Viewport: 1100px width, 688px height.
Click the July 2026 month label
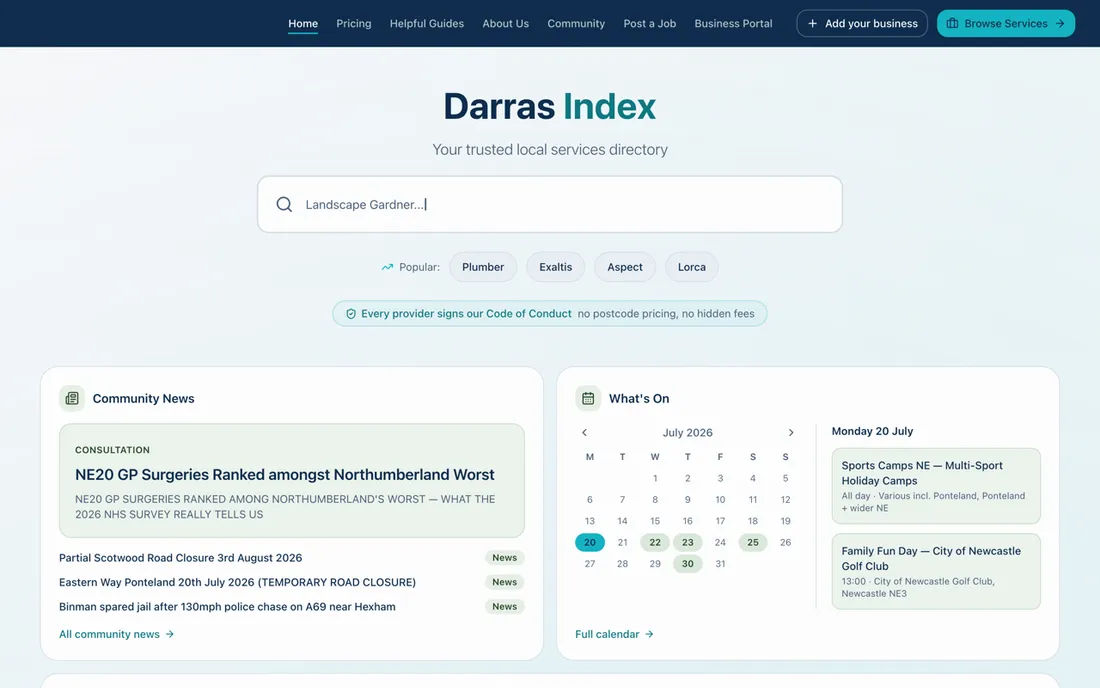tap(688, 433)
